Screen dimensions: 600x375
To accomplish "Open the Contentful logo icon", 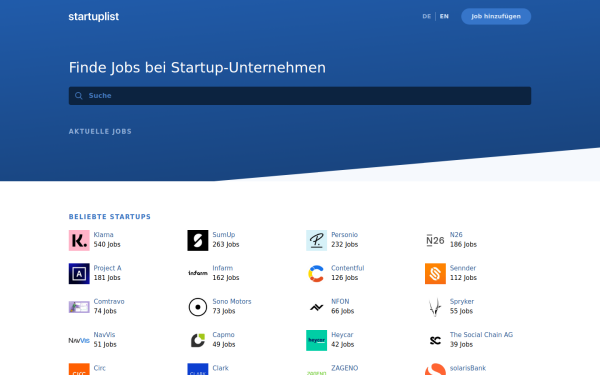I will pos(316,274).
